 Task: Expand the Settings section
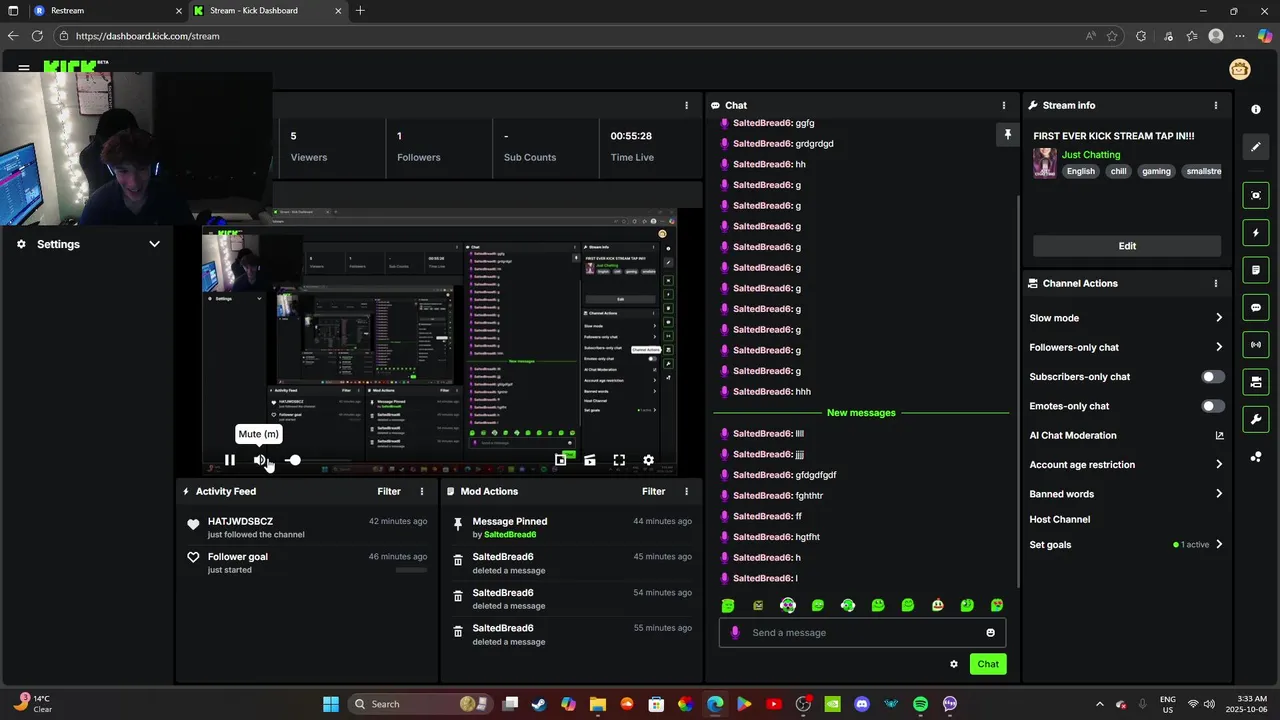(x=154, y=244)
